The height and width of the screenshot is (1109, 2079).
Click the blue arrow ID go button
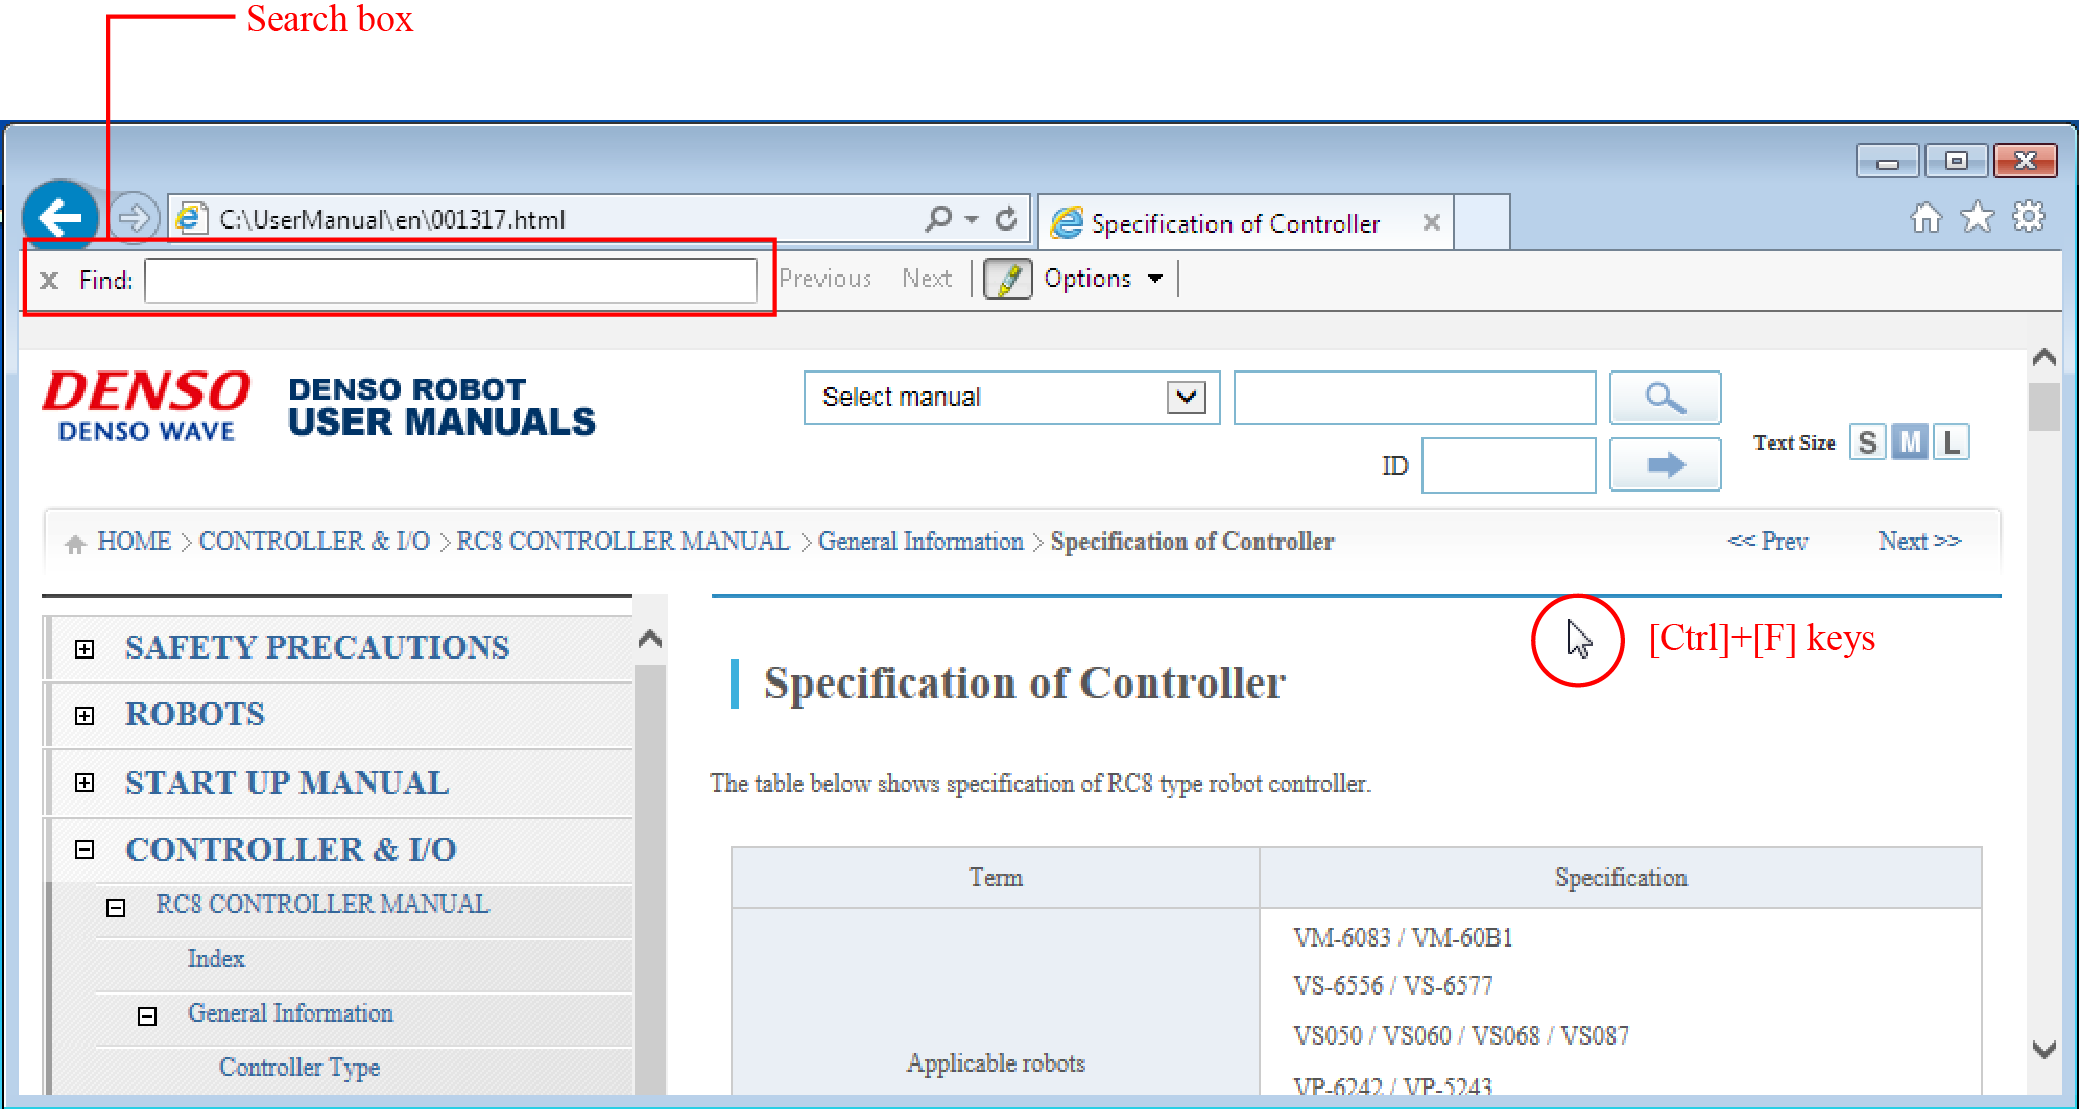1664,465
